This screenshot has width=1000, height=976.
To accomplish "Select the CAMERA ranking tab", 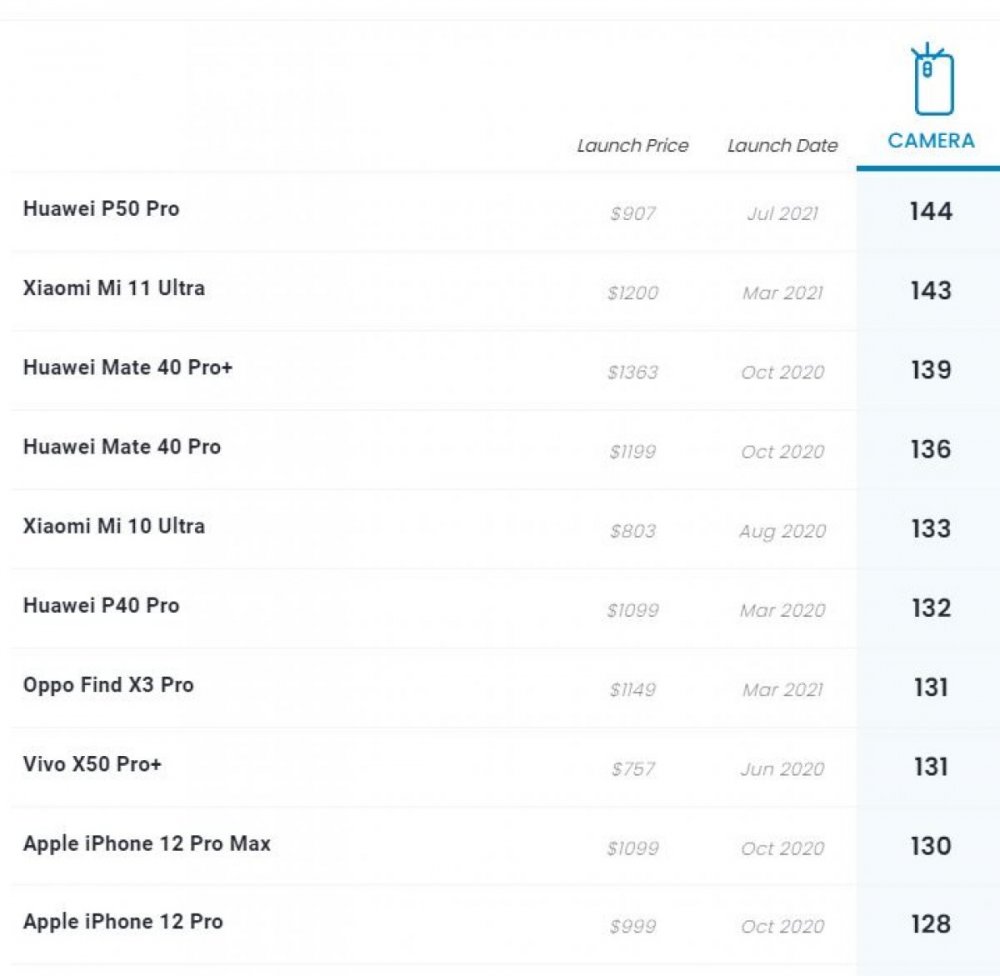I will tap(931, 141).
